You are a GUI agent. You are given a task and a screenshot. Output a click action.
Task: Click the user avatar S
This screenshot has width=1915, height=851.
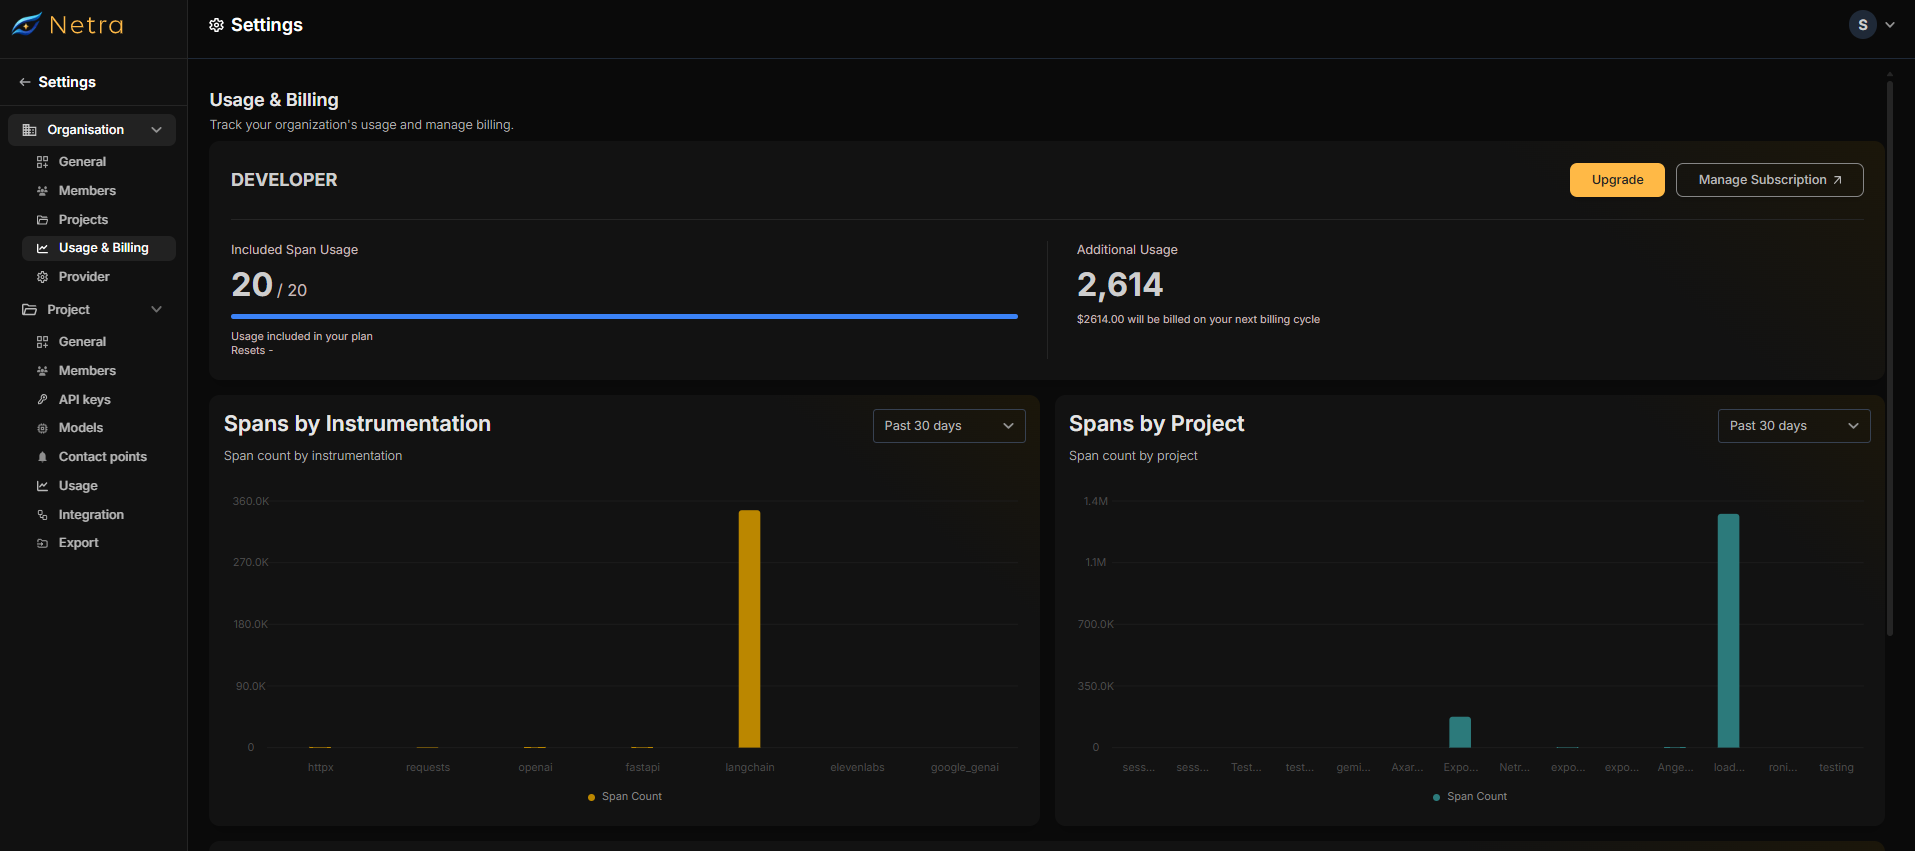click(1862, 25)
